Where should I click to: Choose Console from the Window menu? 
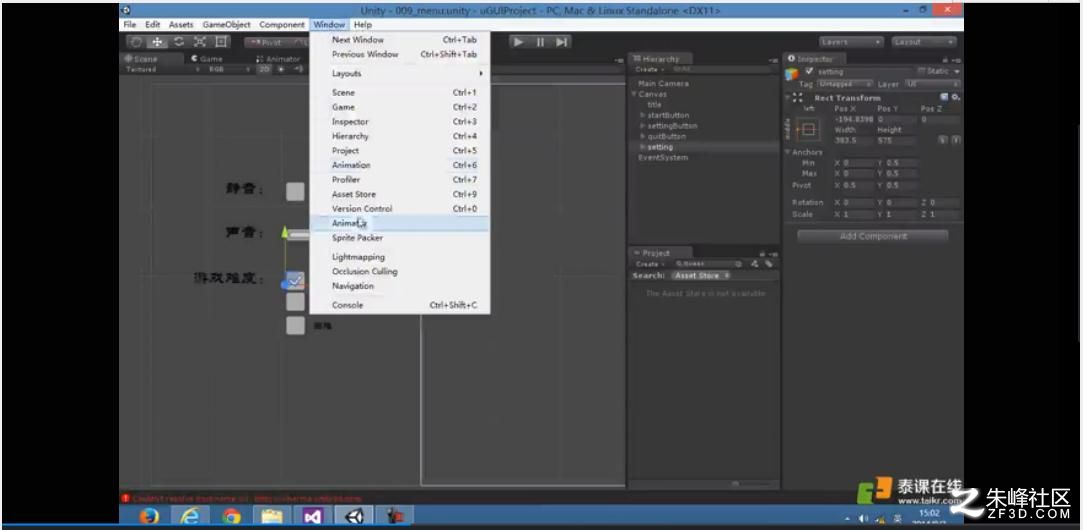tap(400, 305)
